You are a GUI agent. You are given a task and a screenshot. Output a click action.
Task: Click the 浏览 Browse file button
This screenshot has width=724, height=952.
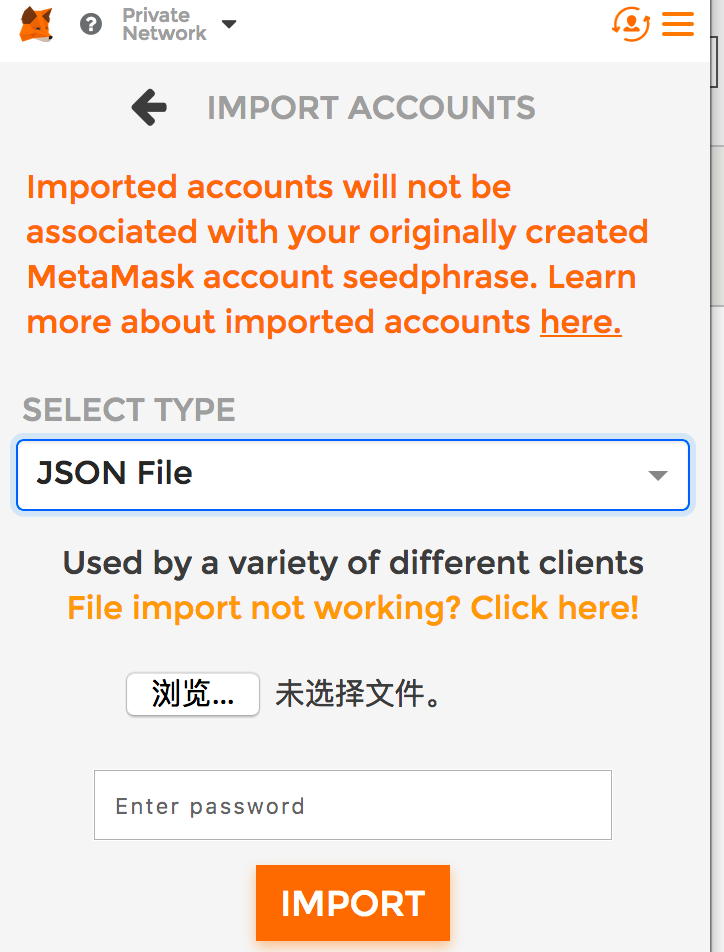click(x=192, y=694)
